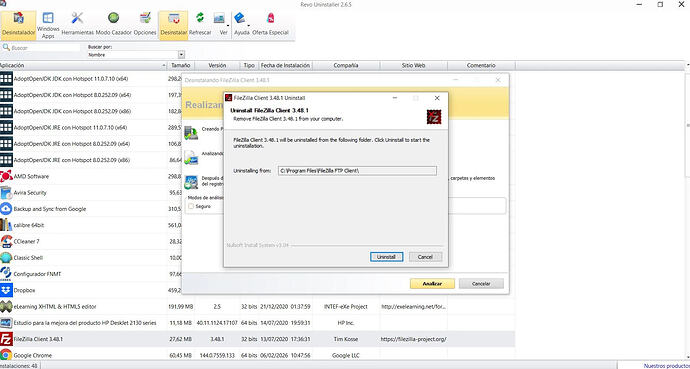Sort by Fecha de Instalación column
The width and height of the screenshot is (690, 369).
click(285, 65)
